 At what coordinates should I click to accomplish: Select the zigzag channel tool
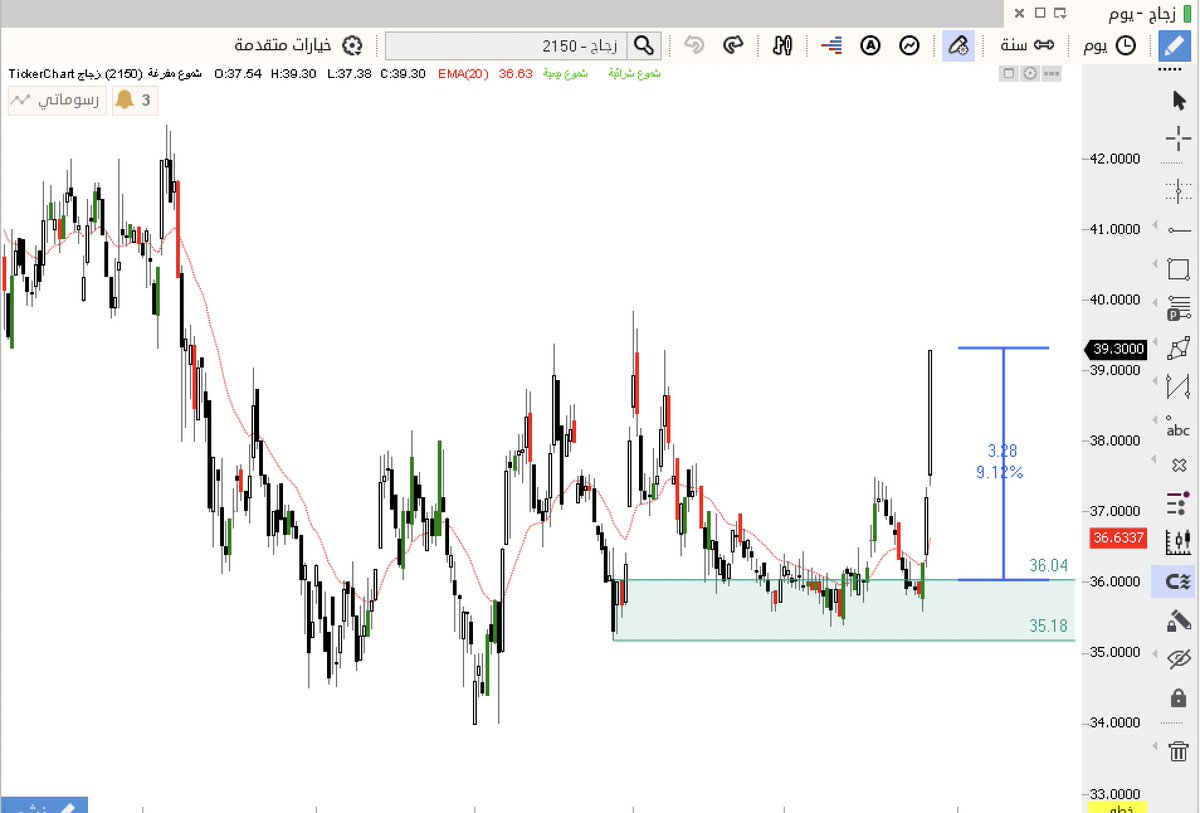point(1178,386)
